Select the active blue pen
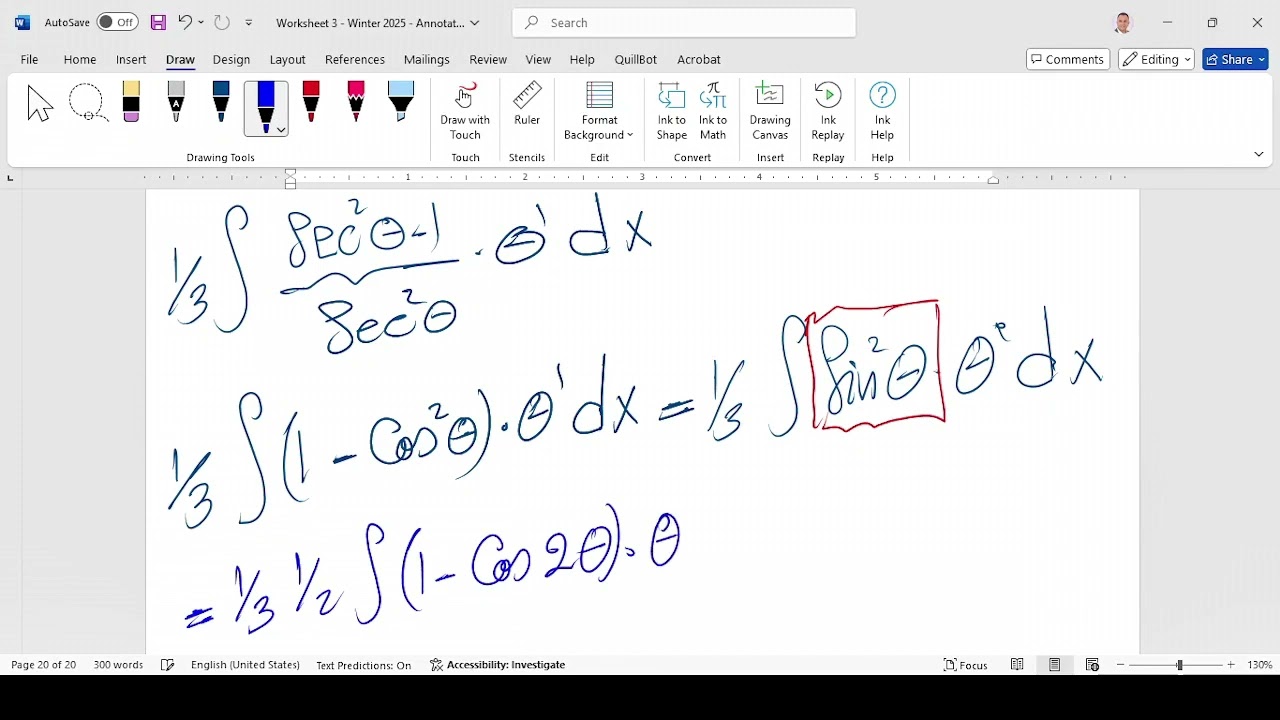The image size is (1280, 720). [265, 107]
